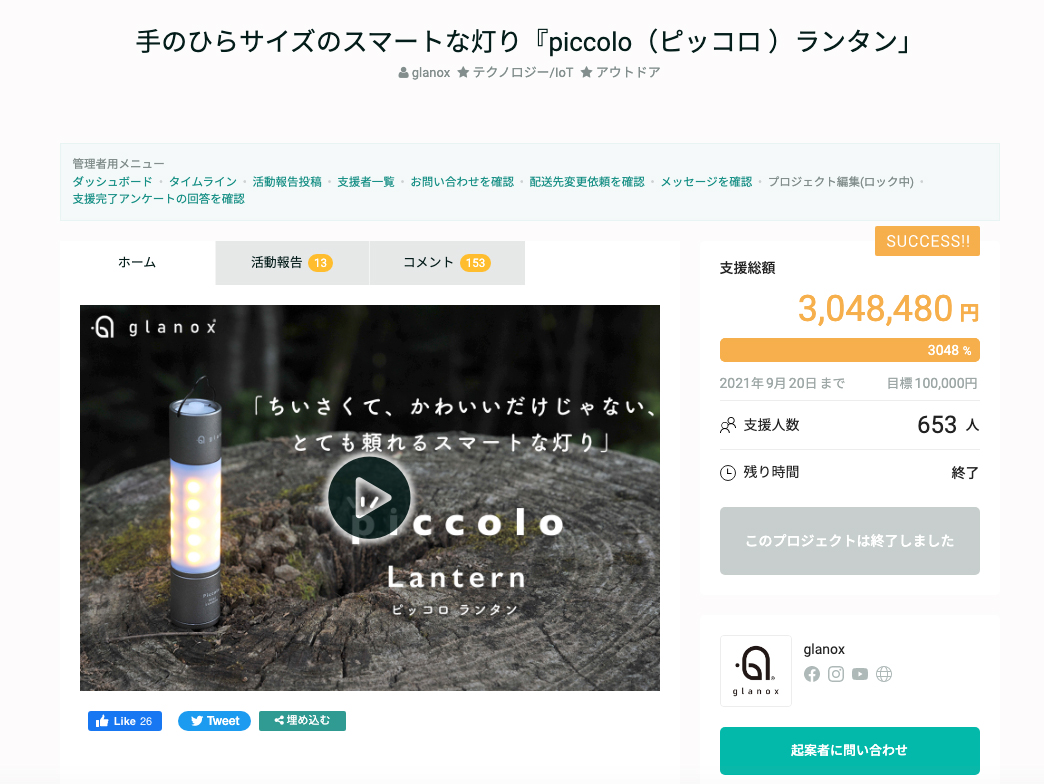
Task: Open 支援完了アンケートの回答を確認 link
Action: click(158, 199)
